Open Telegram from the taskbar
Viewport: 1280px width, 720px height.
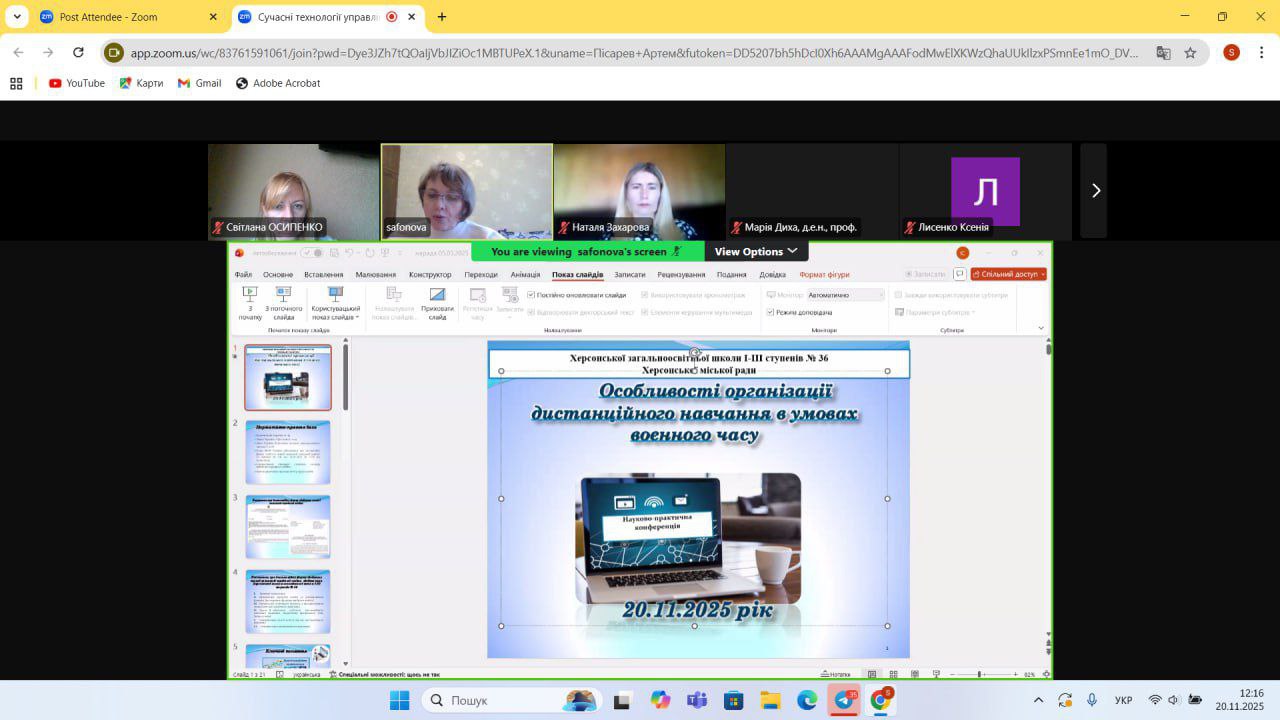(844, 700)
